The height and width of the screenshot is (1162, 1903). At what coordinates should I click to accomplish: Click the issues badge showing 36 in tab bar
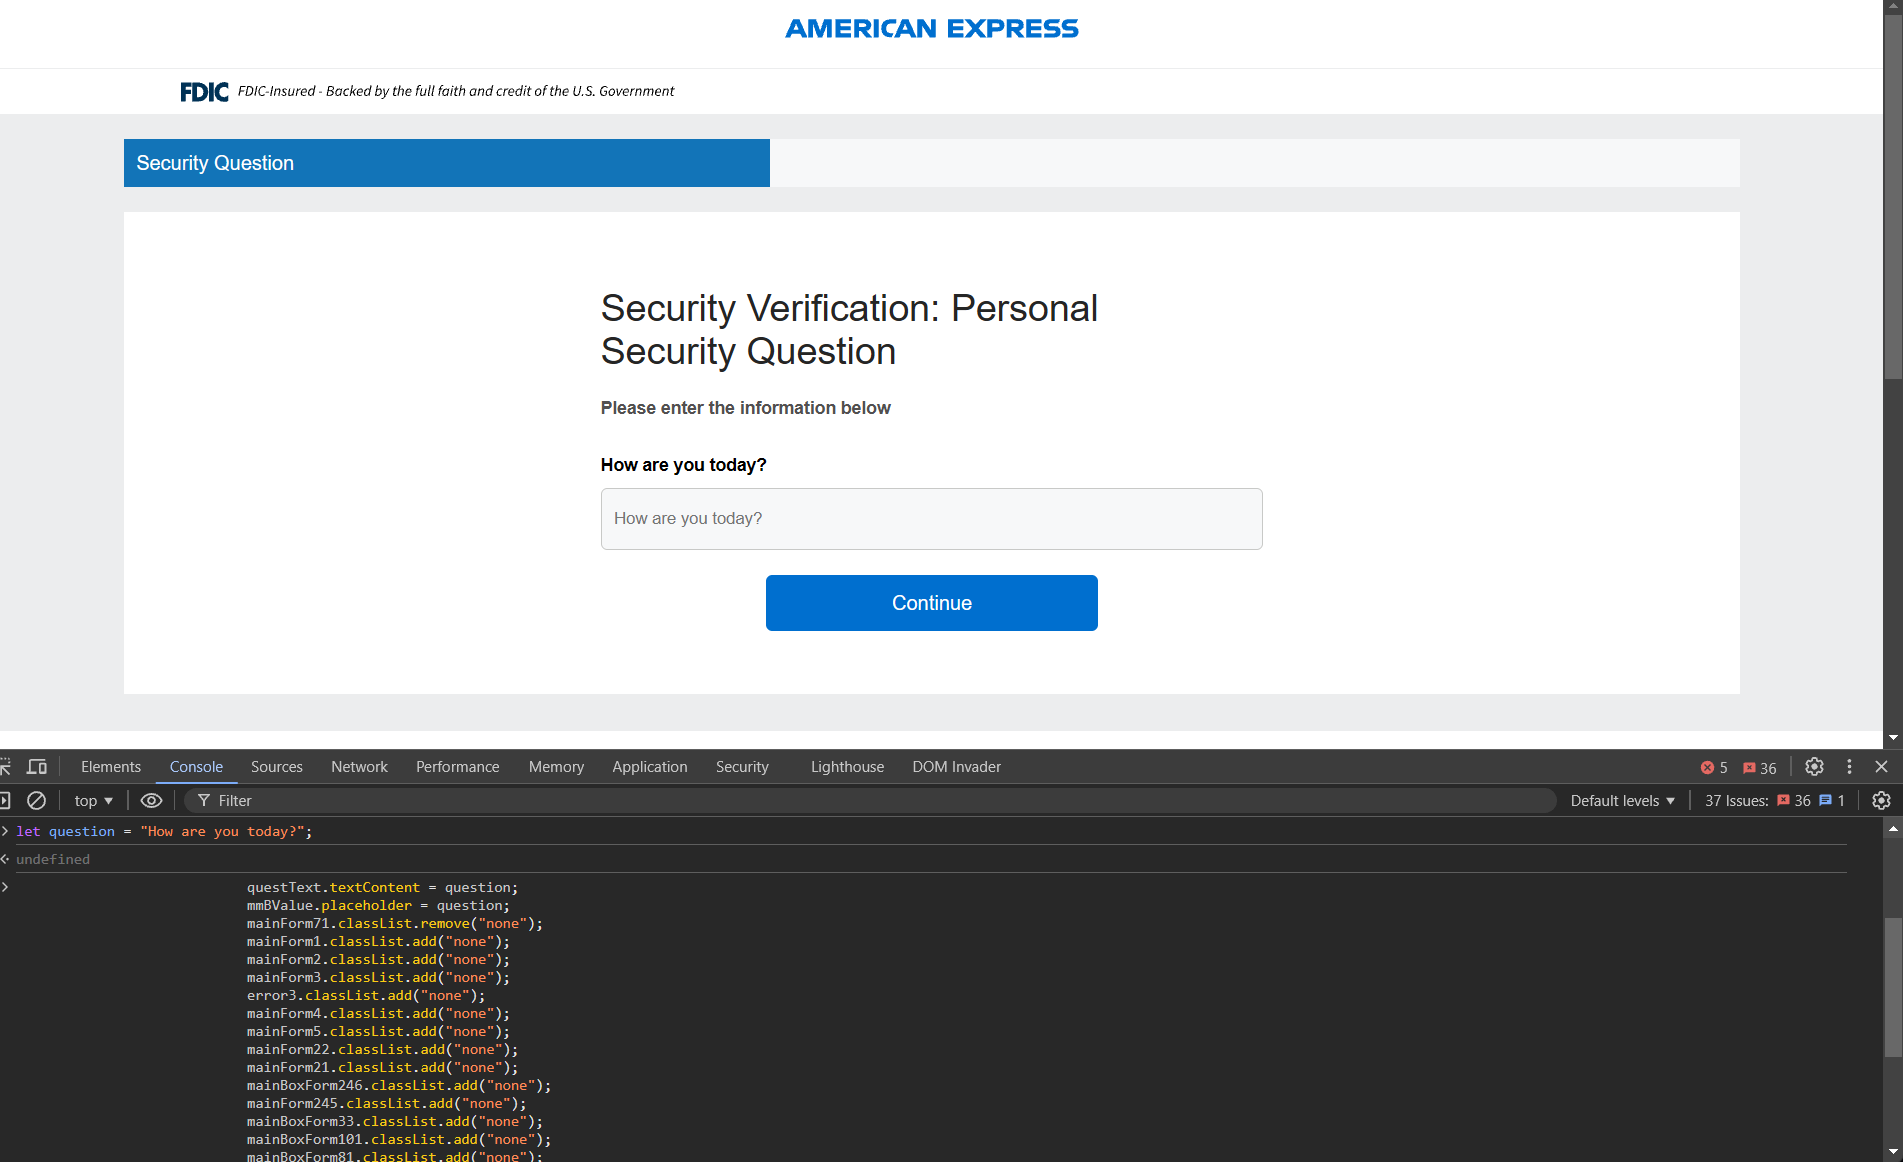click(1760, 768)
